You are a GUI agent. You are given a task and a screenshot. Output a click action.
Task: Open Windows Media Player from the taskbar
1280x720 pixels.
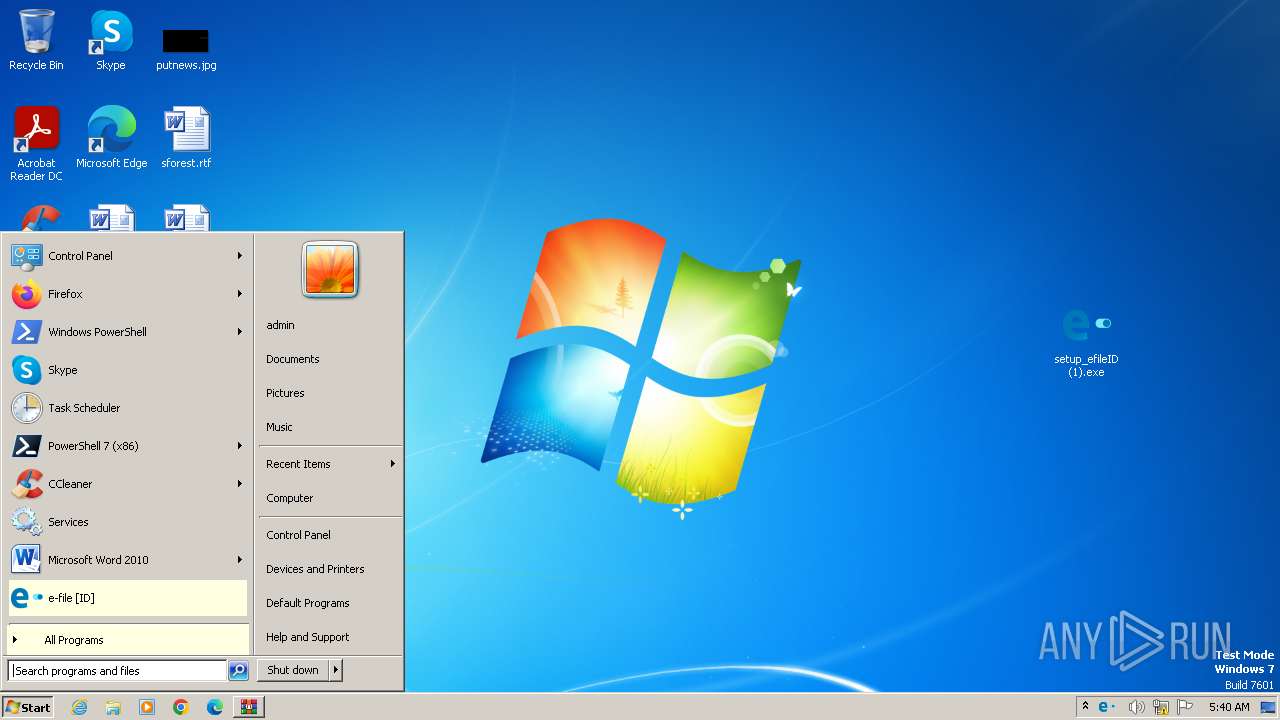pyautogui.click(x=147, y=707)
